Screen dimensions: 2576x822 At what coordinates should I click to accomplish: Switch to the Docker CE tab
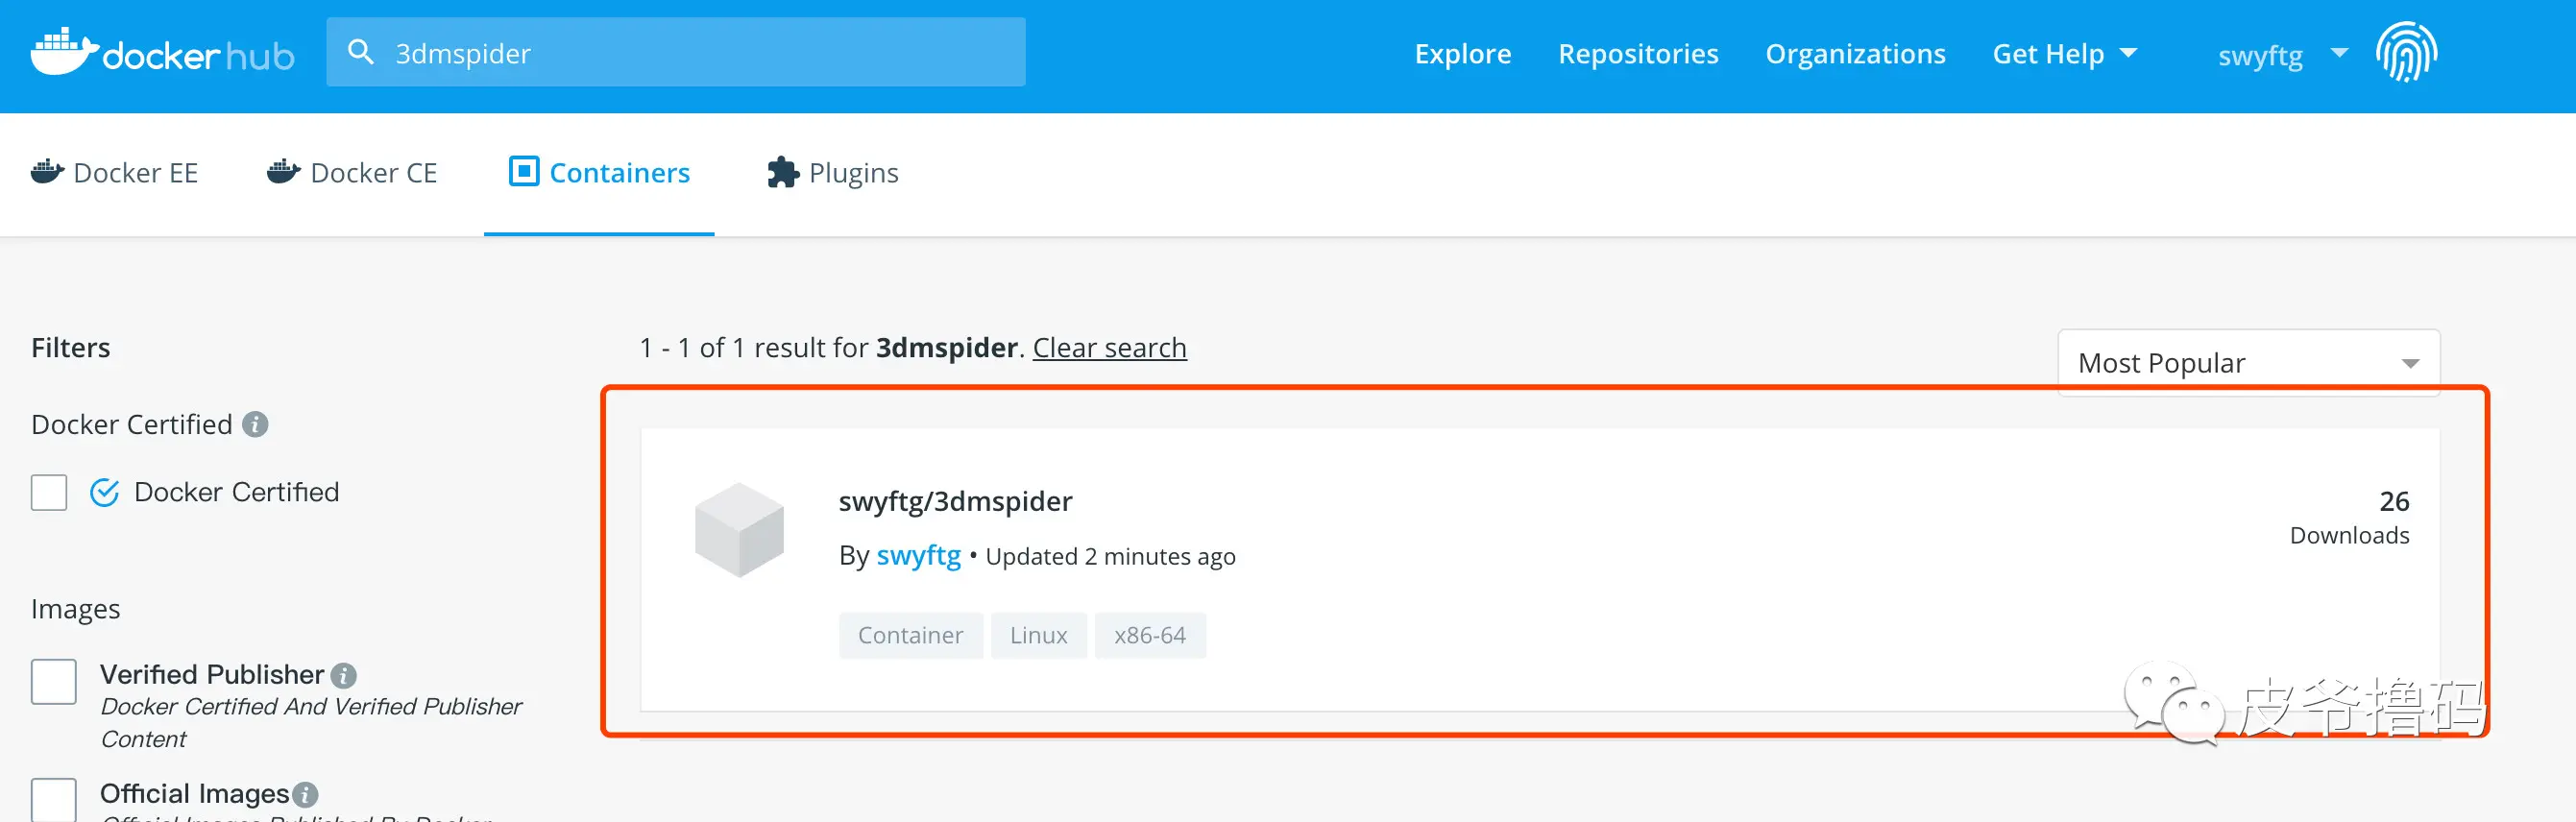(352, 173)
